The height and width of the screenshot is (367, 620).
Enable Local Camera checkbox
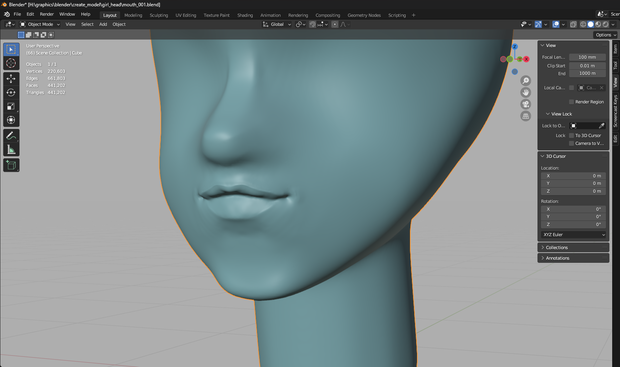(x=571, y=88)
